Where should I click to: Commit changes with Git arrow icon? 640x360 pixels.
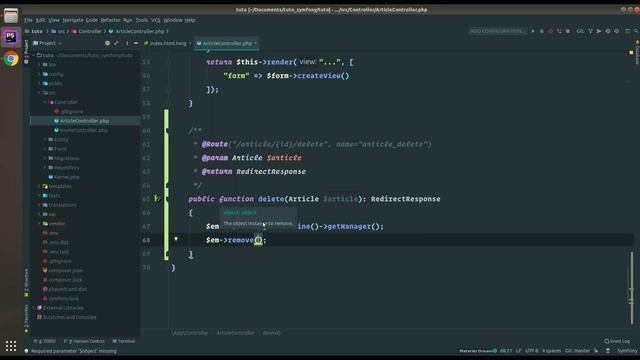(599, 31)
